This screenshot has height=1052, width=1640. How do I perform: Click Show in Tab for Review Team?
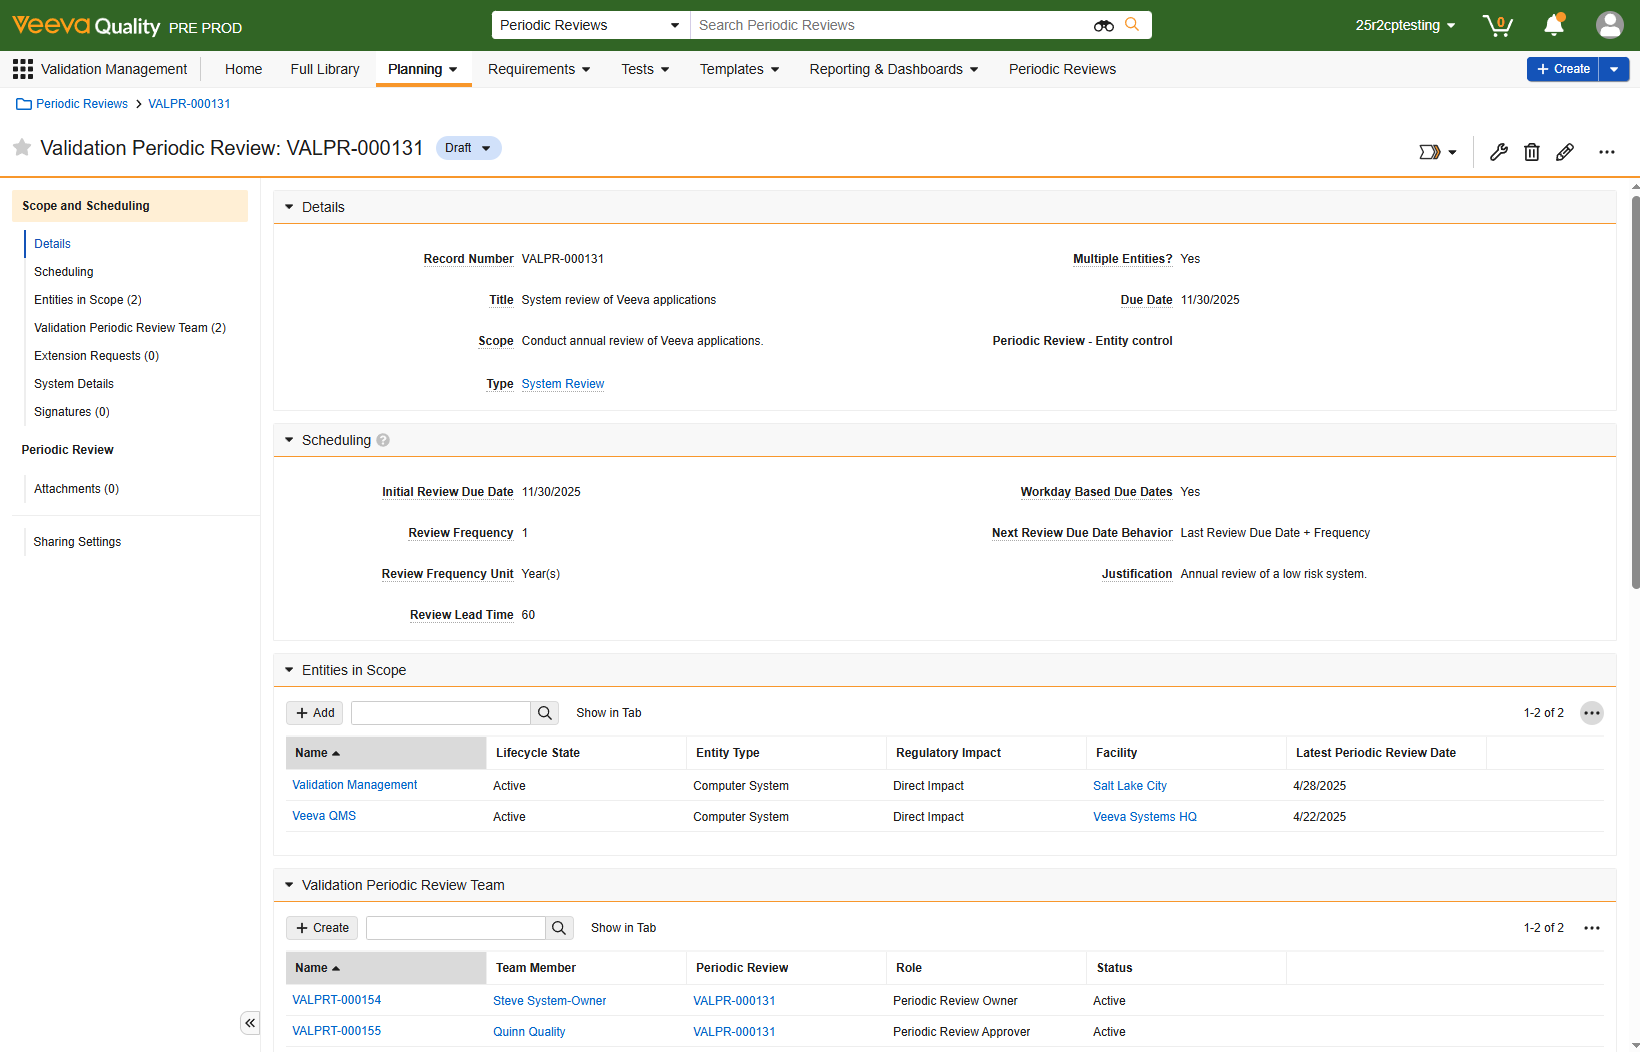[624, 928]
